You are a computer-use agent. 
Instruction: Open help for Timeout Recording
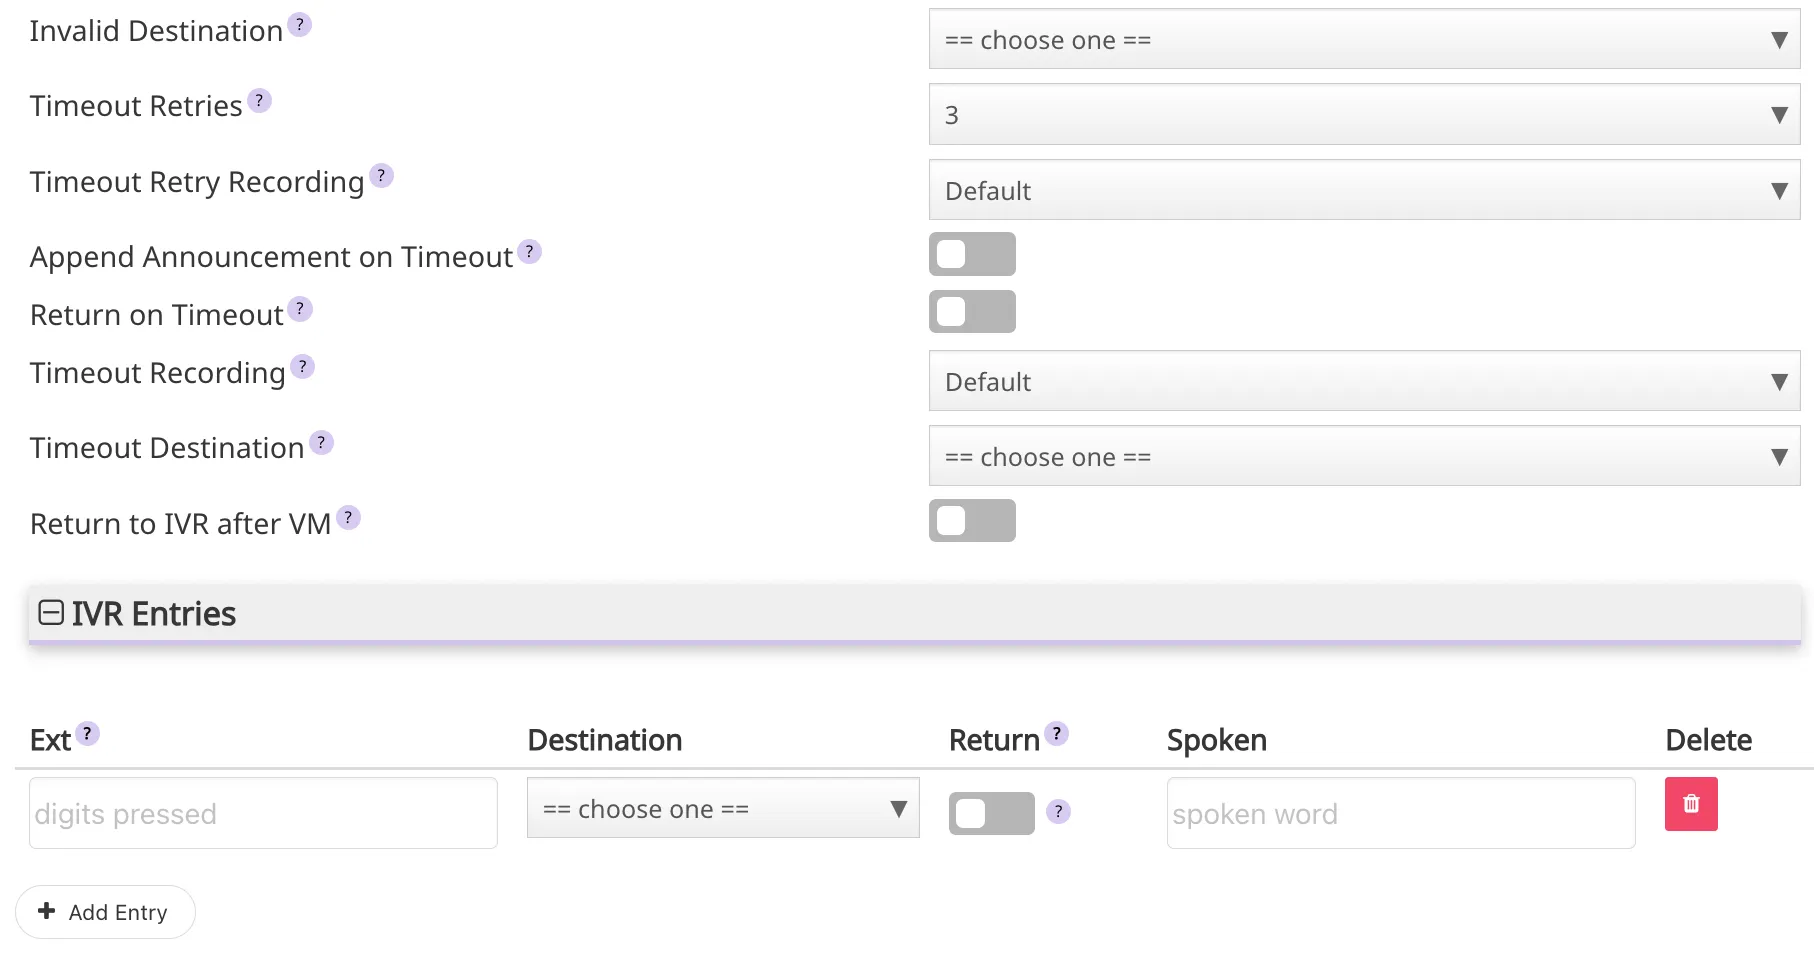(x=303, y=366)
